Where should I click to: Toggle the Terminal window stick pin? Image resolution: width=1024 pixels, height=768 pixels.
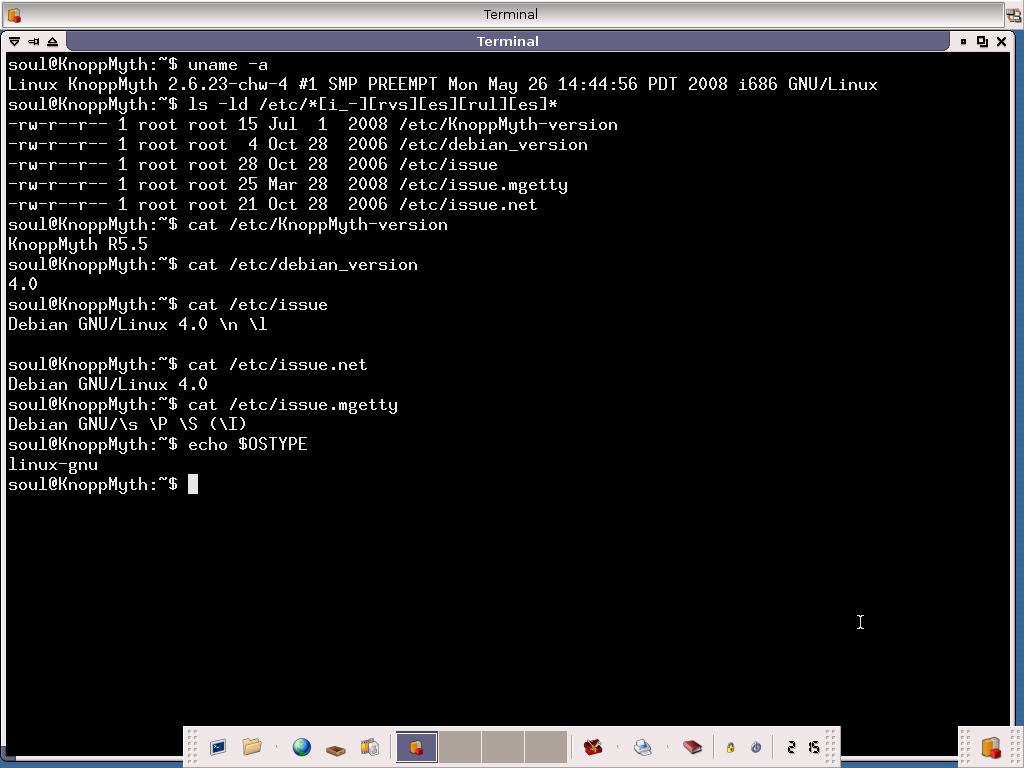coord(33,41)
